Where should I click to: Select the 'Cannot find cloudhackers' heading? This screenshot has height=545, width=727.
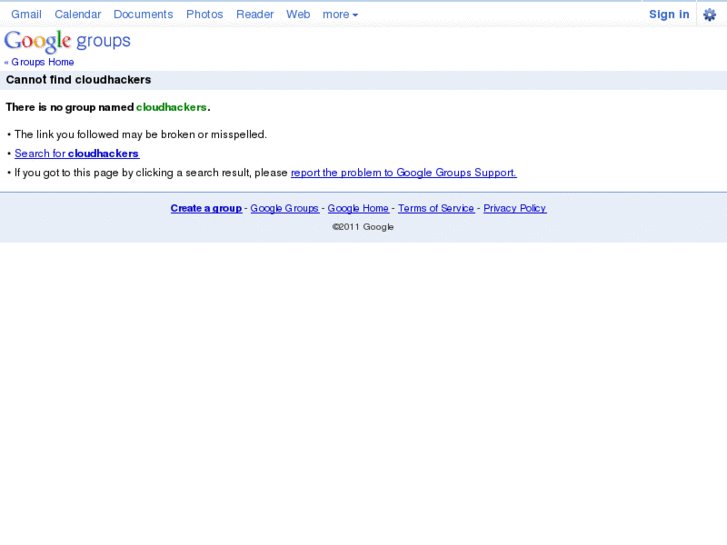point(78,80)
